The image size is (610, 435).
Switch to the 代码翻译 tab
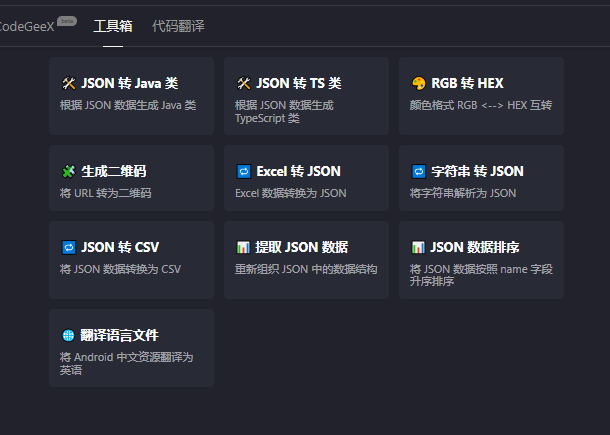178,26
